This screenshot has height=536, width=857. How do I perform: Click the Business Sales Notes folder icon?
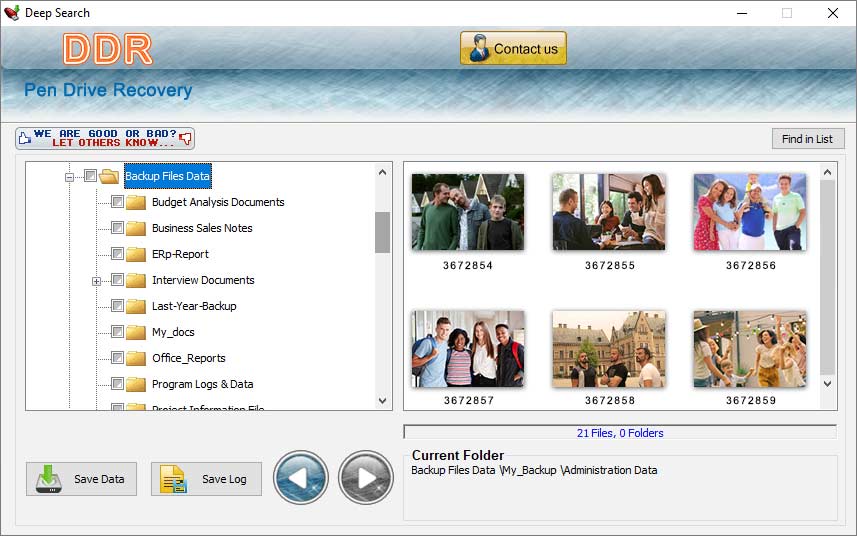(136, 228)
